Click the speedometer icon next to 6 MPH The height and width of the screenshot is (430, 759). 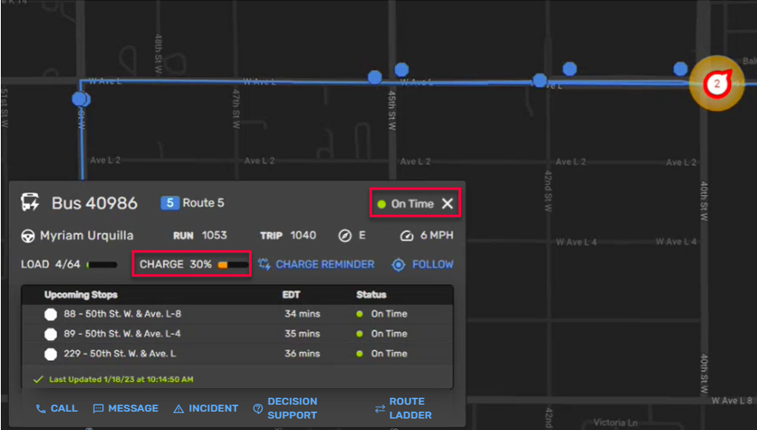[406, 236]
